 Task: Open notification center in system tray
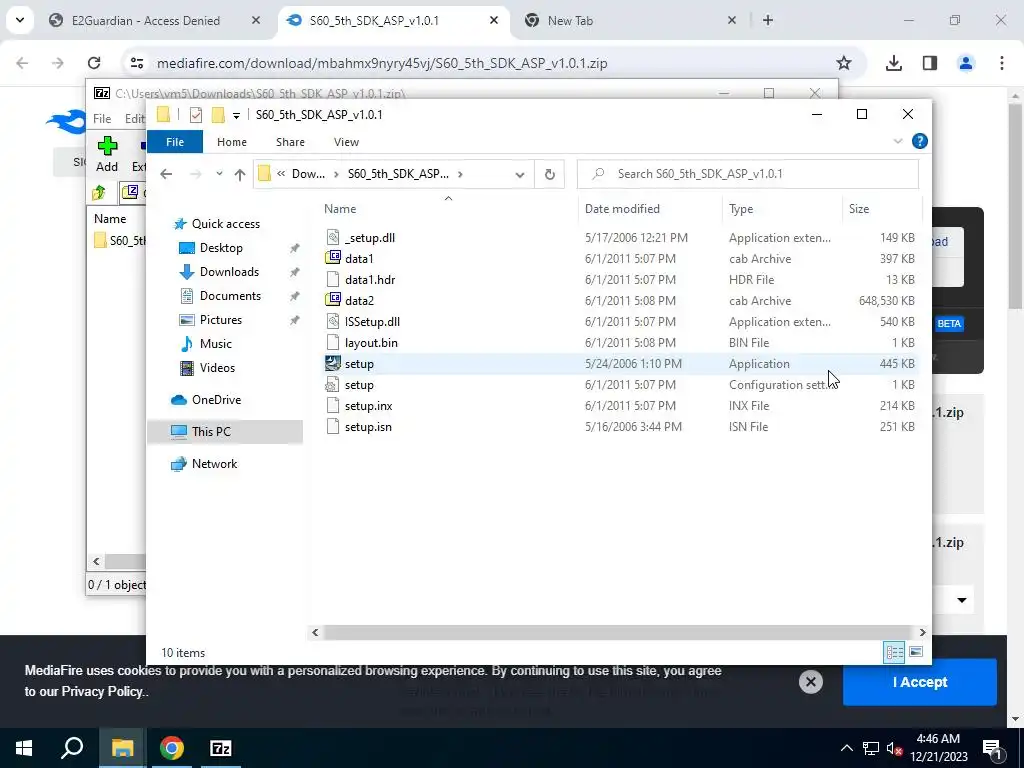click(x=992, y=748)
